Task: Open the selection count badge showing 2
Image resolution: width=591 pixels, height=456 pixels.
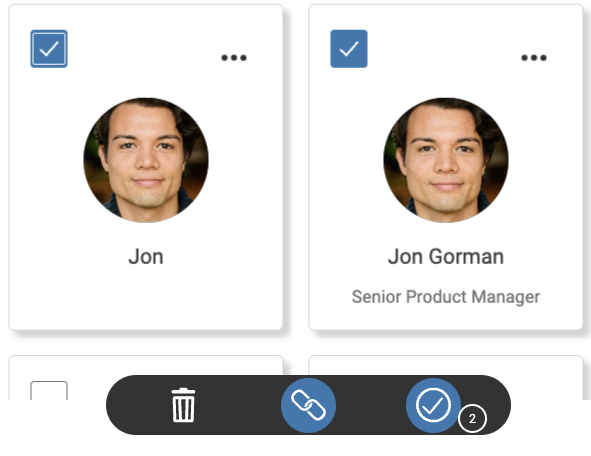Action: 472,419
